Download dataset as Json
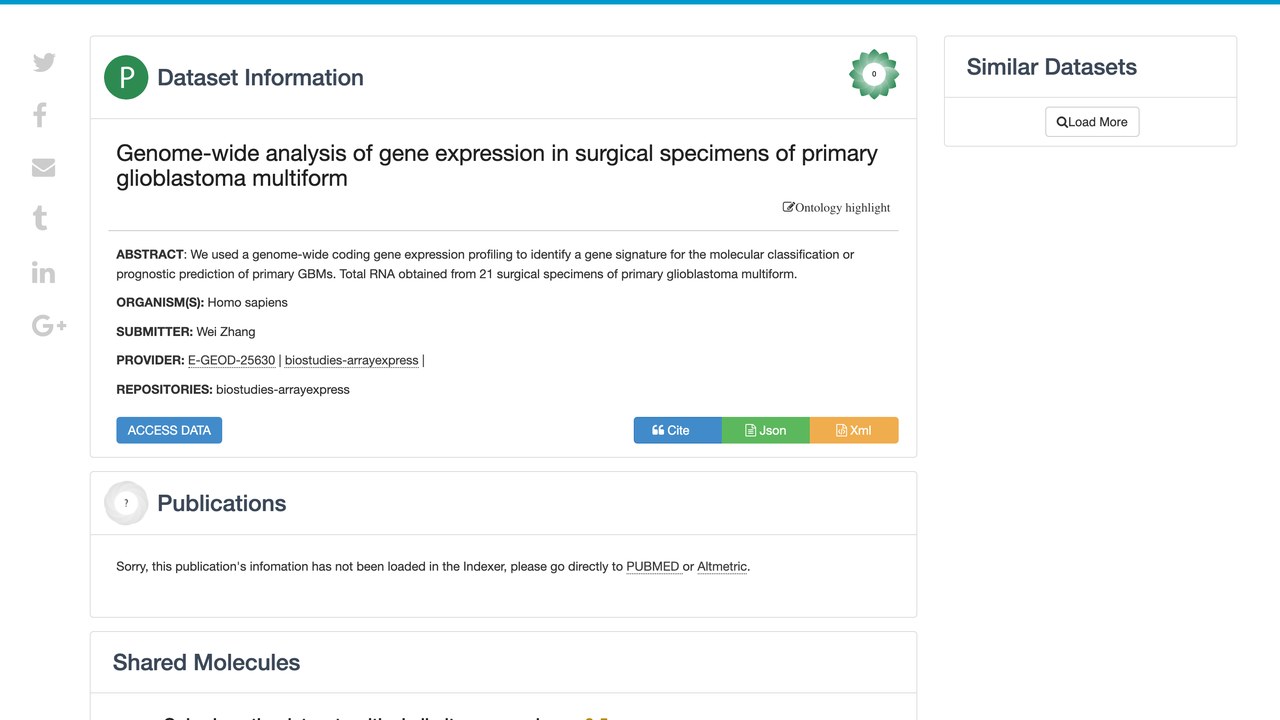 [765, 430]
